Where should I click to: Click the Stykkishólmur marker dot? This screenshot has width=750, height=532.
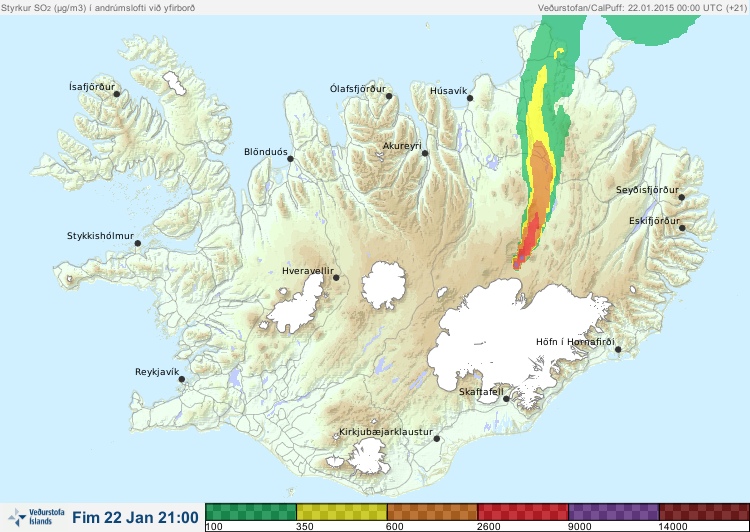pyautogui.click(x=138, y=244)
